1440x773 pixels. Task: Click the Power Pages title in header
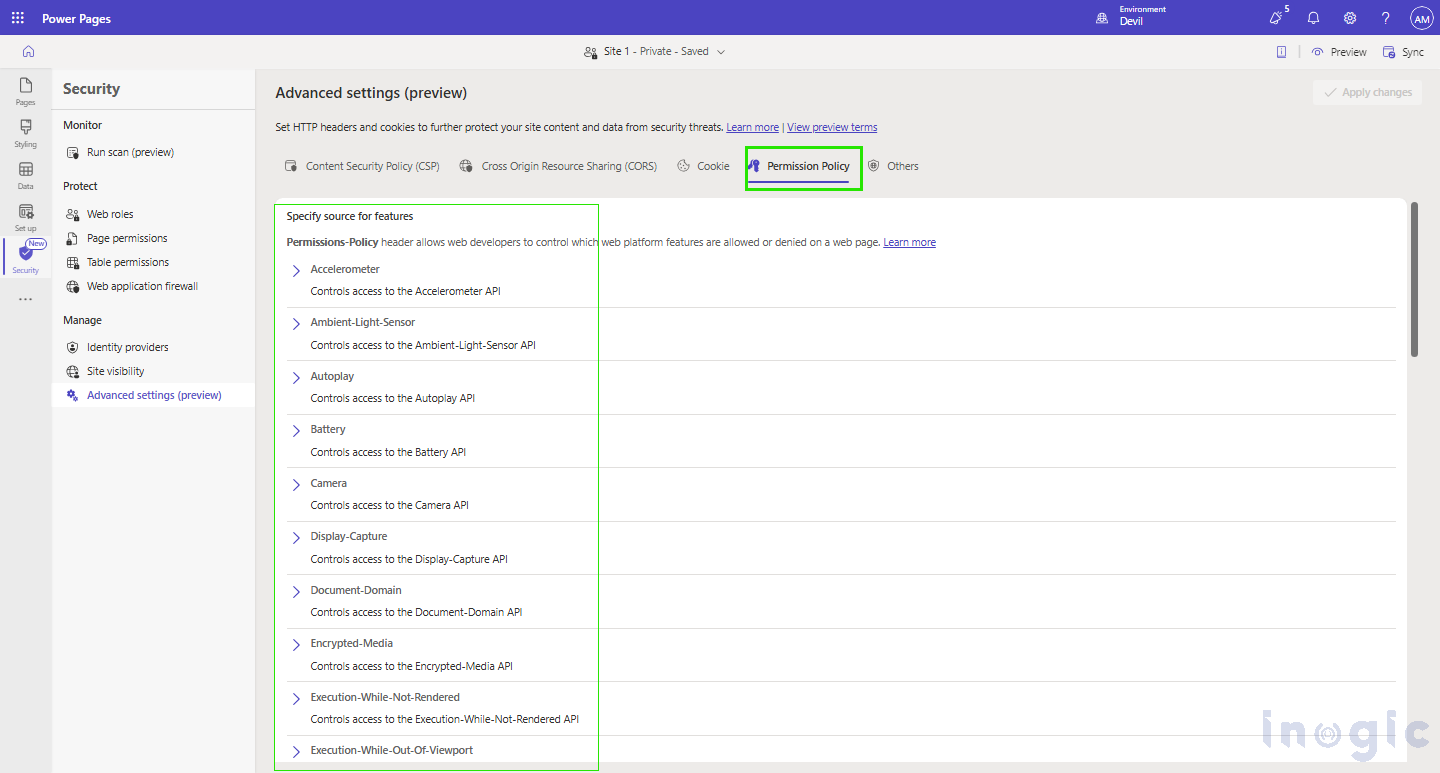point(77,18)
